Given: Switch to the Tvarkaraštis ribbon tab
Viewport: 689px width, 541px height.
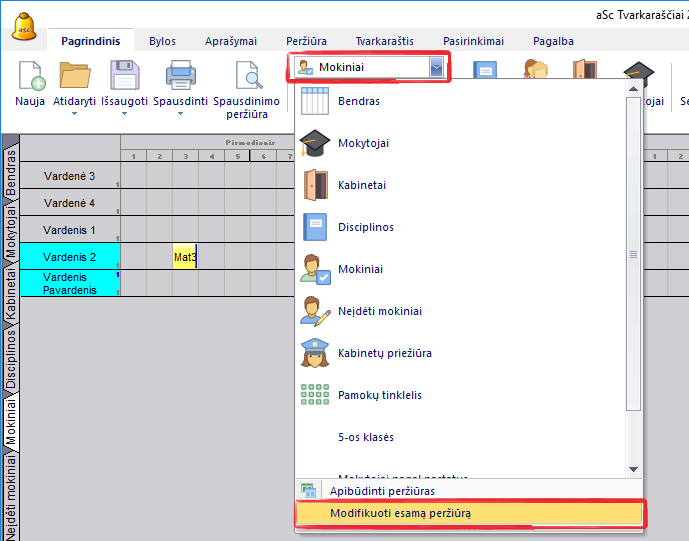Looking at the screenshot, I should pyautogui.click(x=384, y=41).
